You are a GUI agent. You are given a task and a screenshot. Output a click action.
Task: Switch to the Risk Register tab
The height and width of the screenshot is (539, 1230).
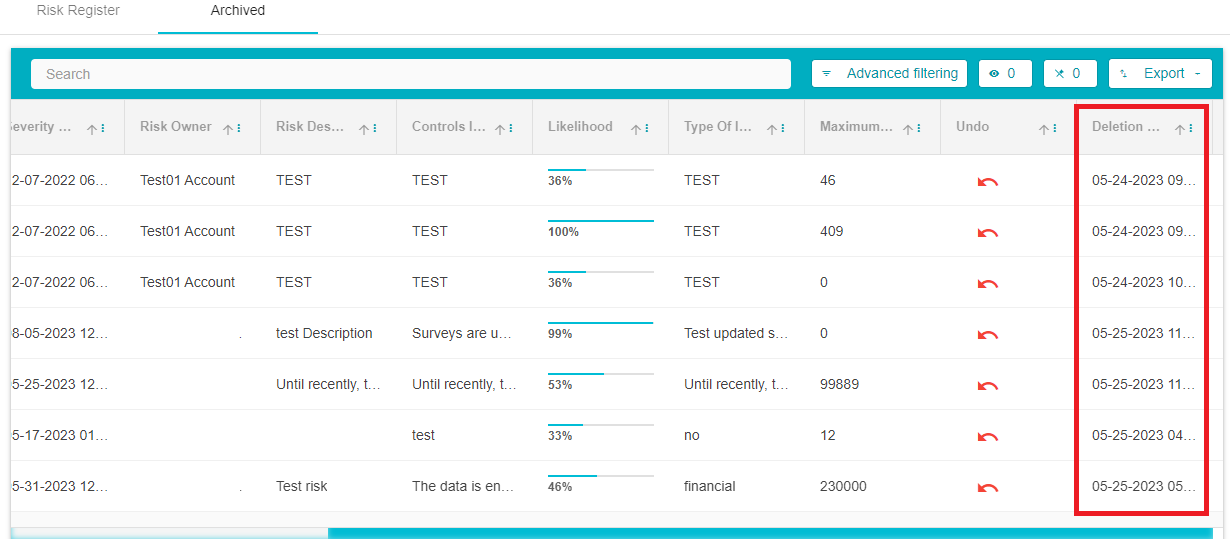coord(78,11)
